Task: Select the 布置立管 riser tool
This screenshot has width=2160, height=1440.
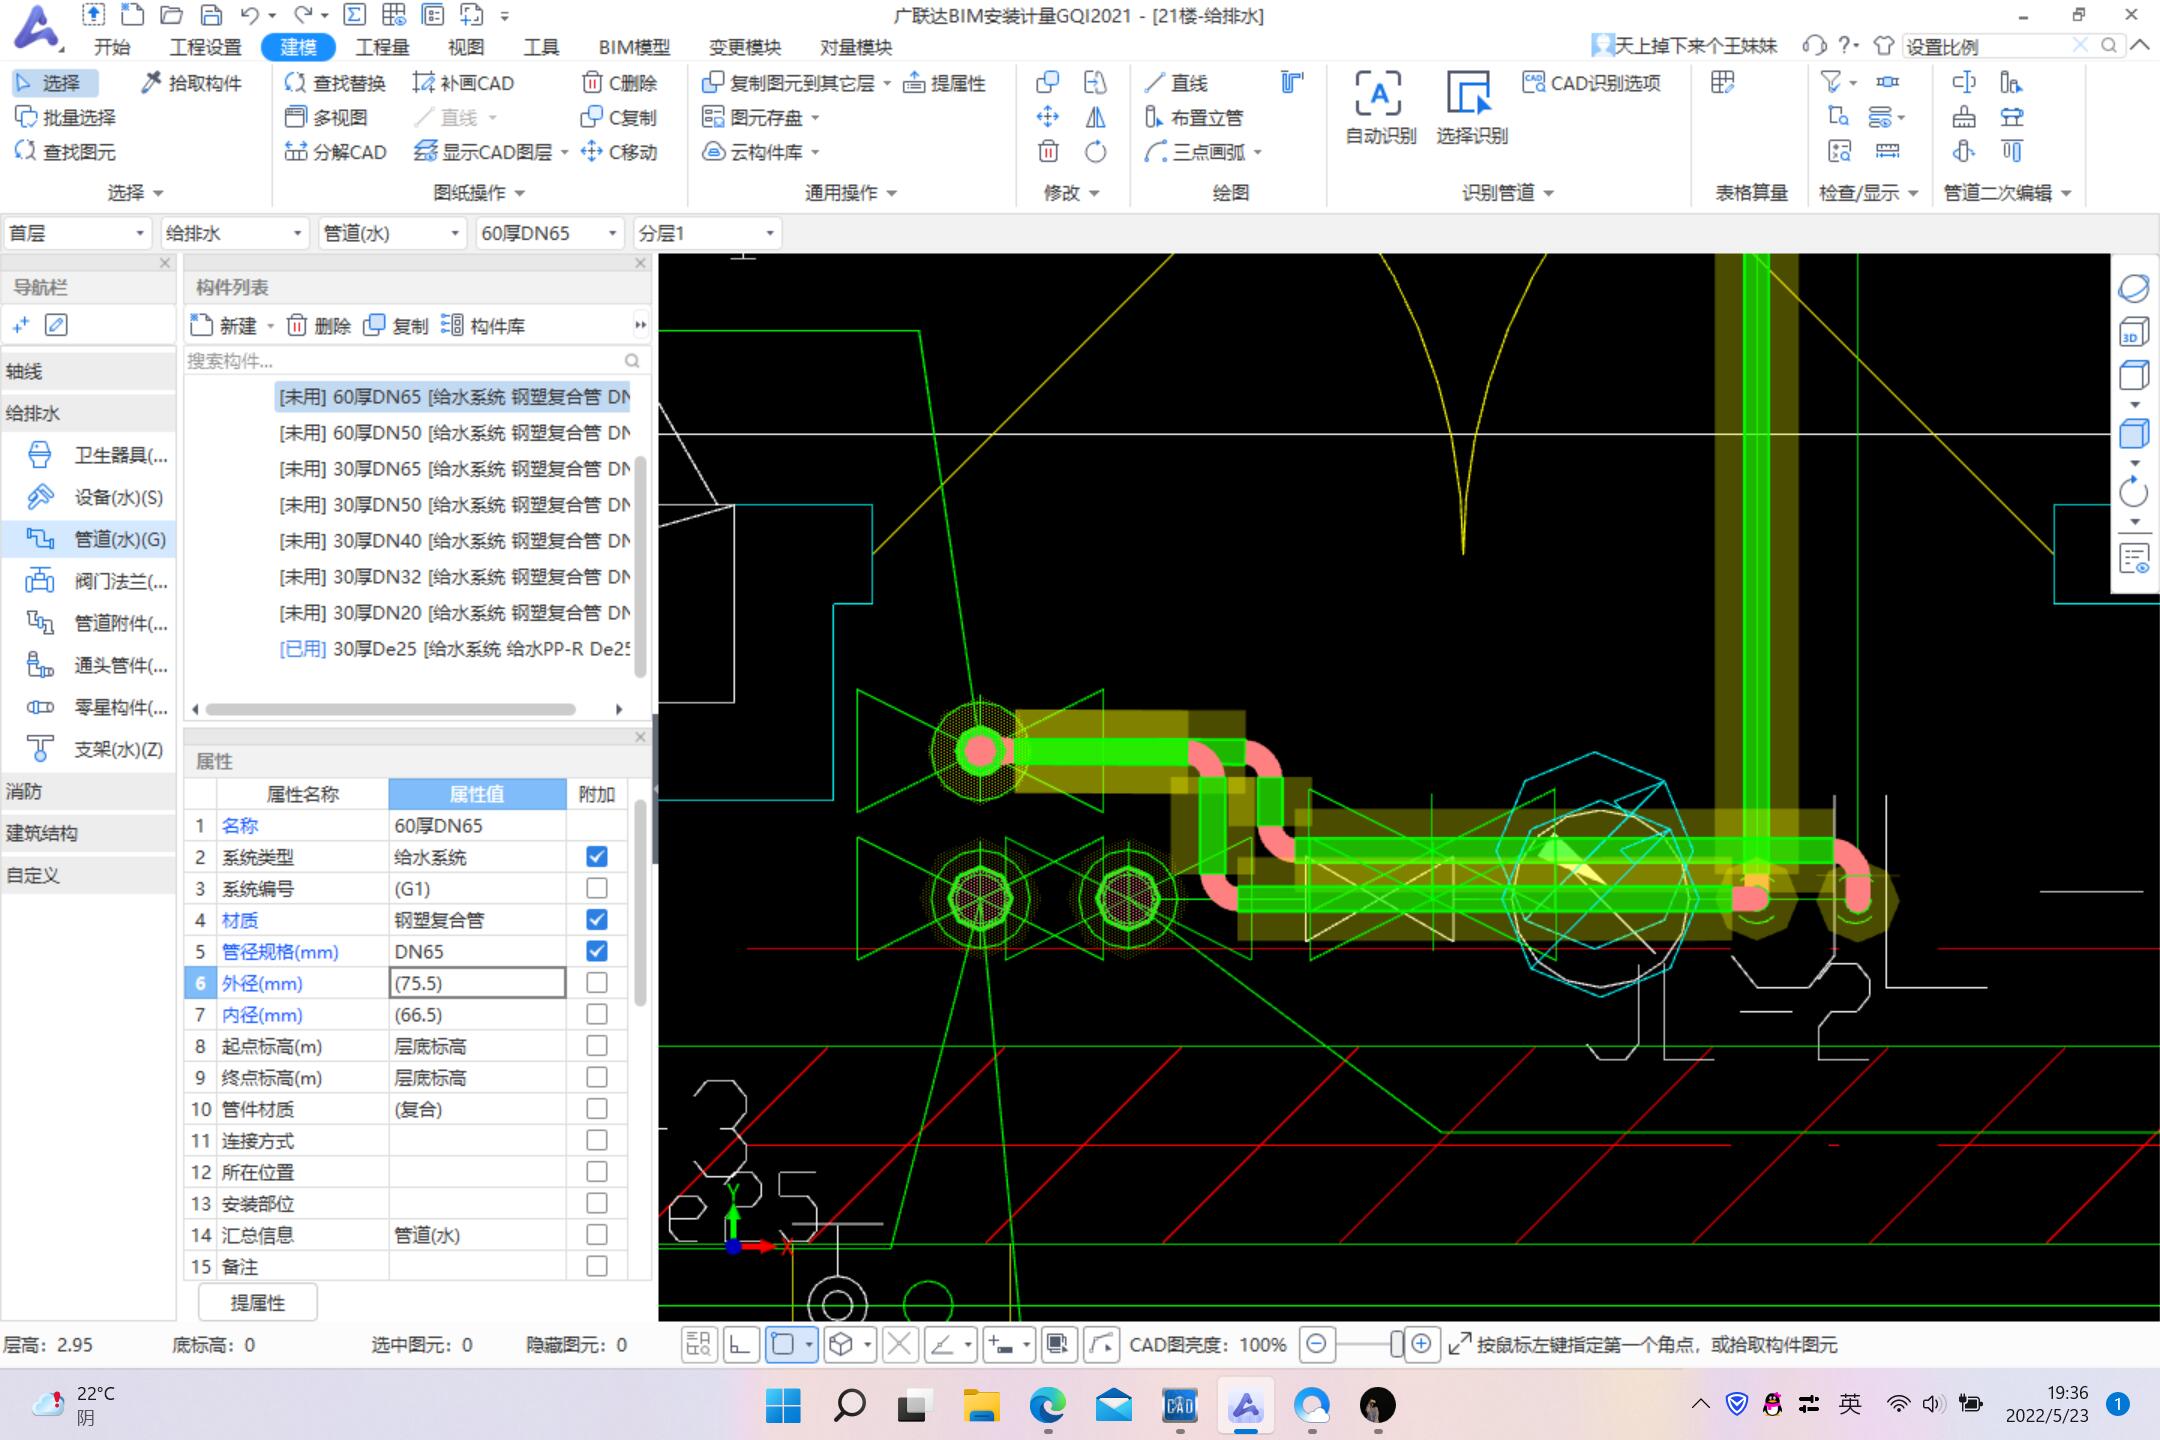Action: point(1193,118)
